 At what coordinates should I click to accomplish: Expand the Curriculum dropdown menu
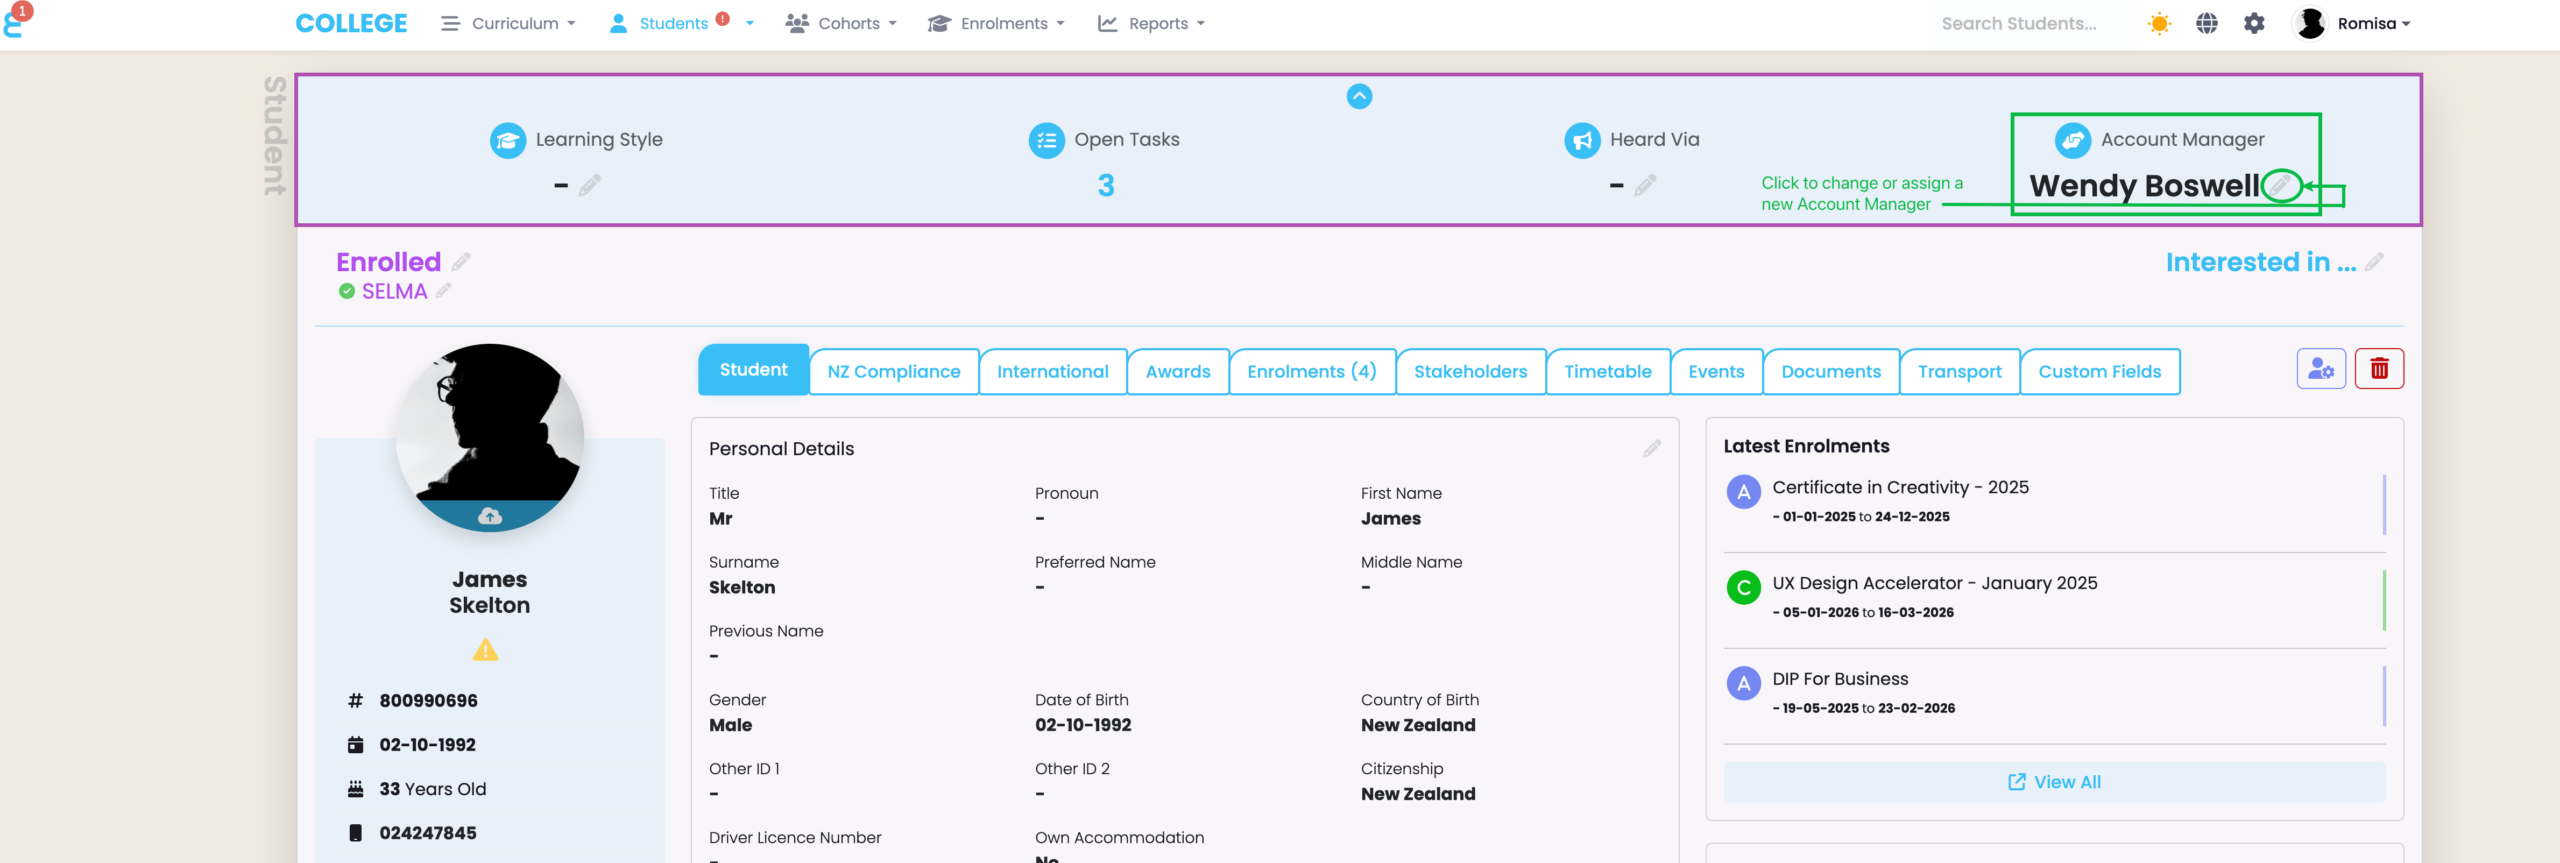(509, 23)
